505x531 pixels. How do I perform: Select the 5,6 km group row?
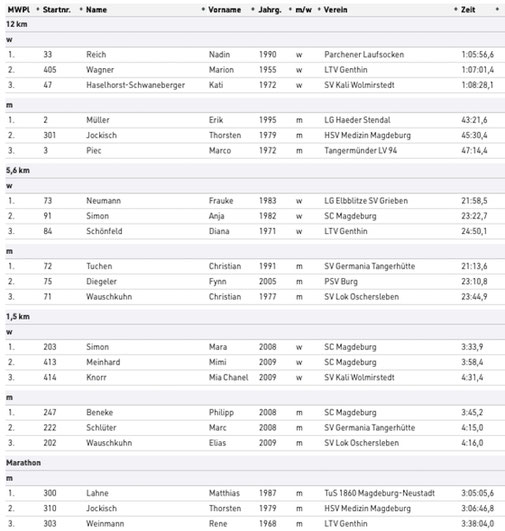(255, 171)
